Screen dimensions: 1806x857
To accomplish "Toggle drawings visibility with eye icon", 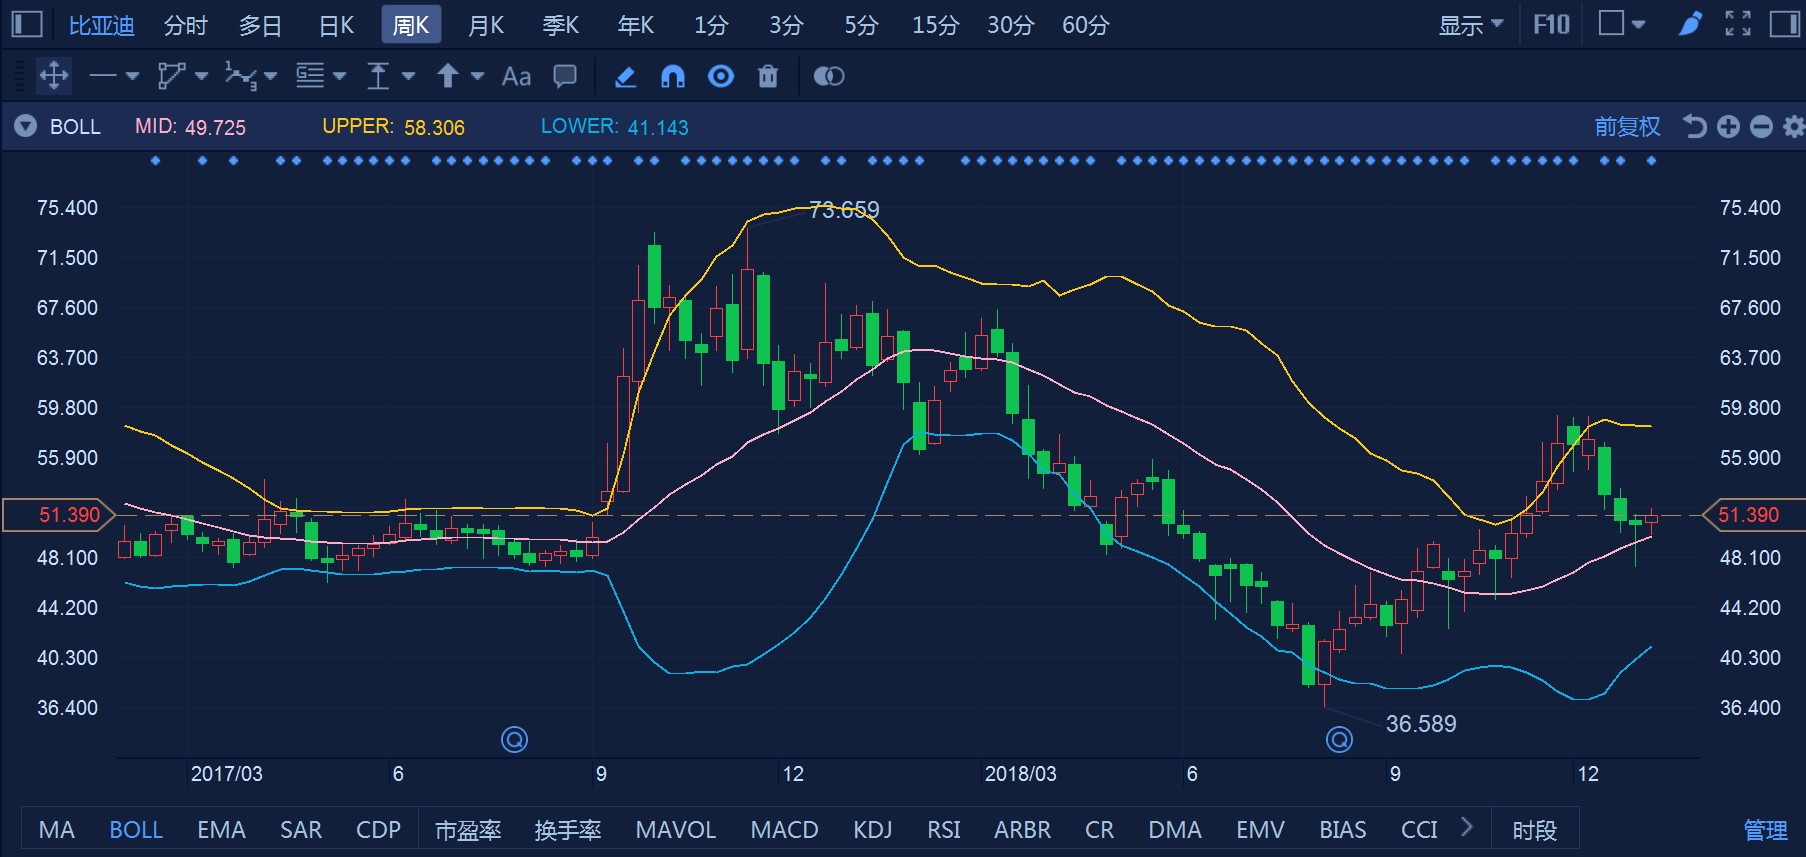I will [x=721, y=76].
